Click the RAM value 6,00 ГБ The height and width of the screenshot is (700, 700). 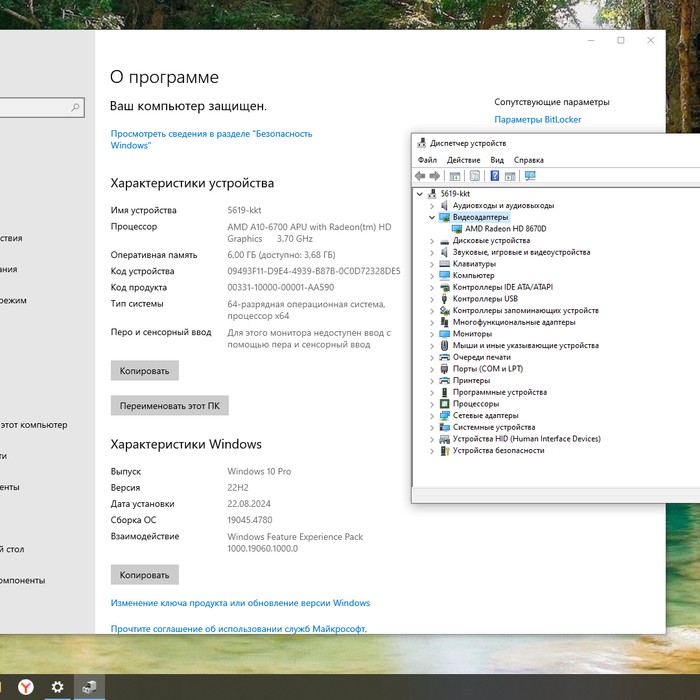coord(281,255)
